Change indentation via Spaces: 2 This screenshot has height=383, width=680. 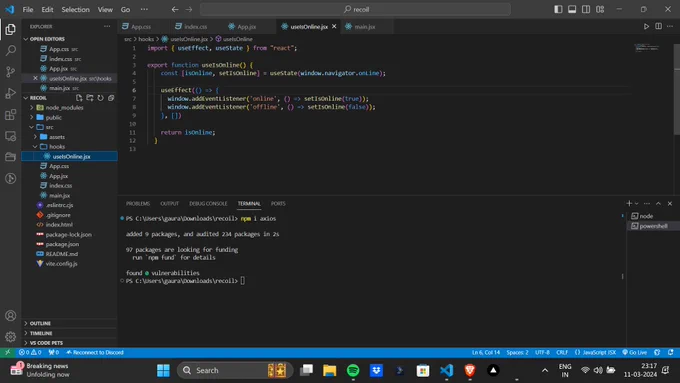(517, 352)
